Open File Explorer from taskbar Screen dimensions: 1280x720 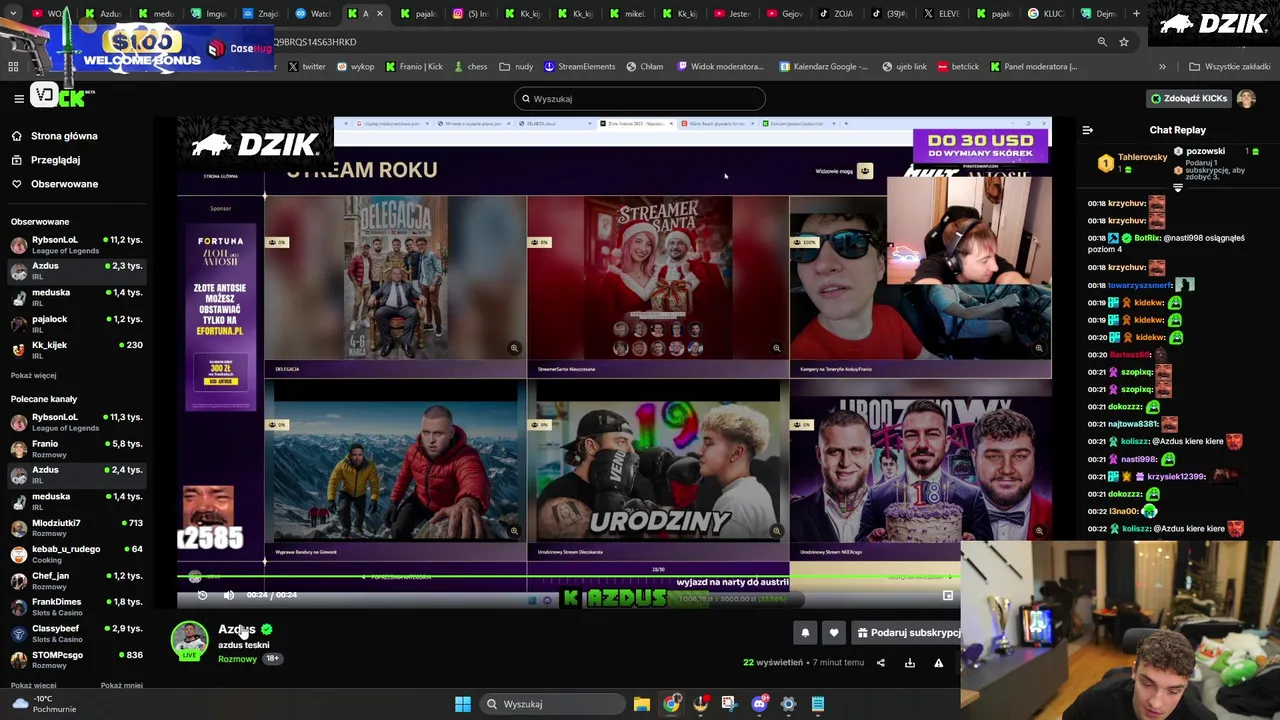(x=642, y=704)
